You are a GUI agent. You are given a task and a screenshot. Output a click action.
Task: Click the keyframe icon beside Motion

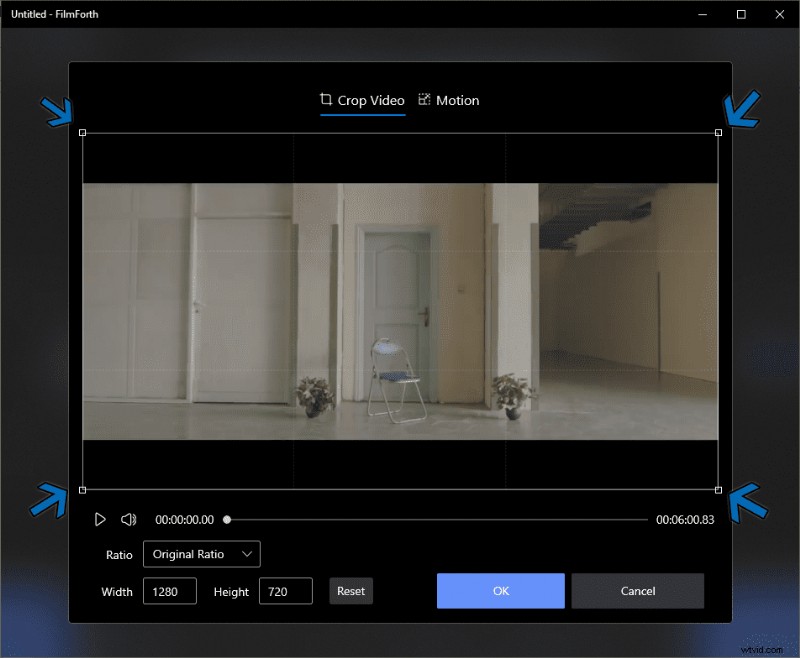tap(423, 100)
